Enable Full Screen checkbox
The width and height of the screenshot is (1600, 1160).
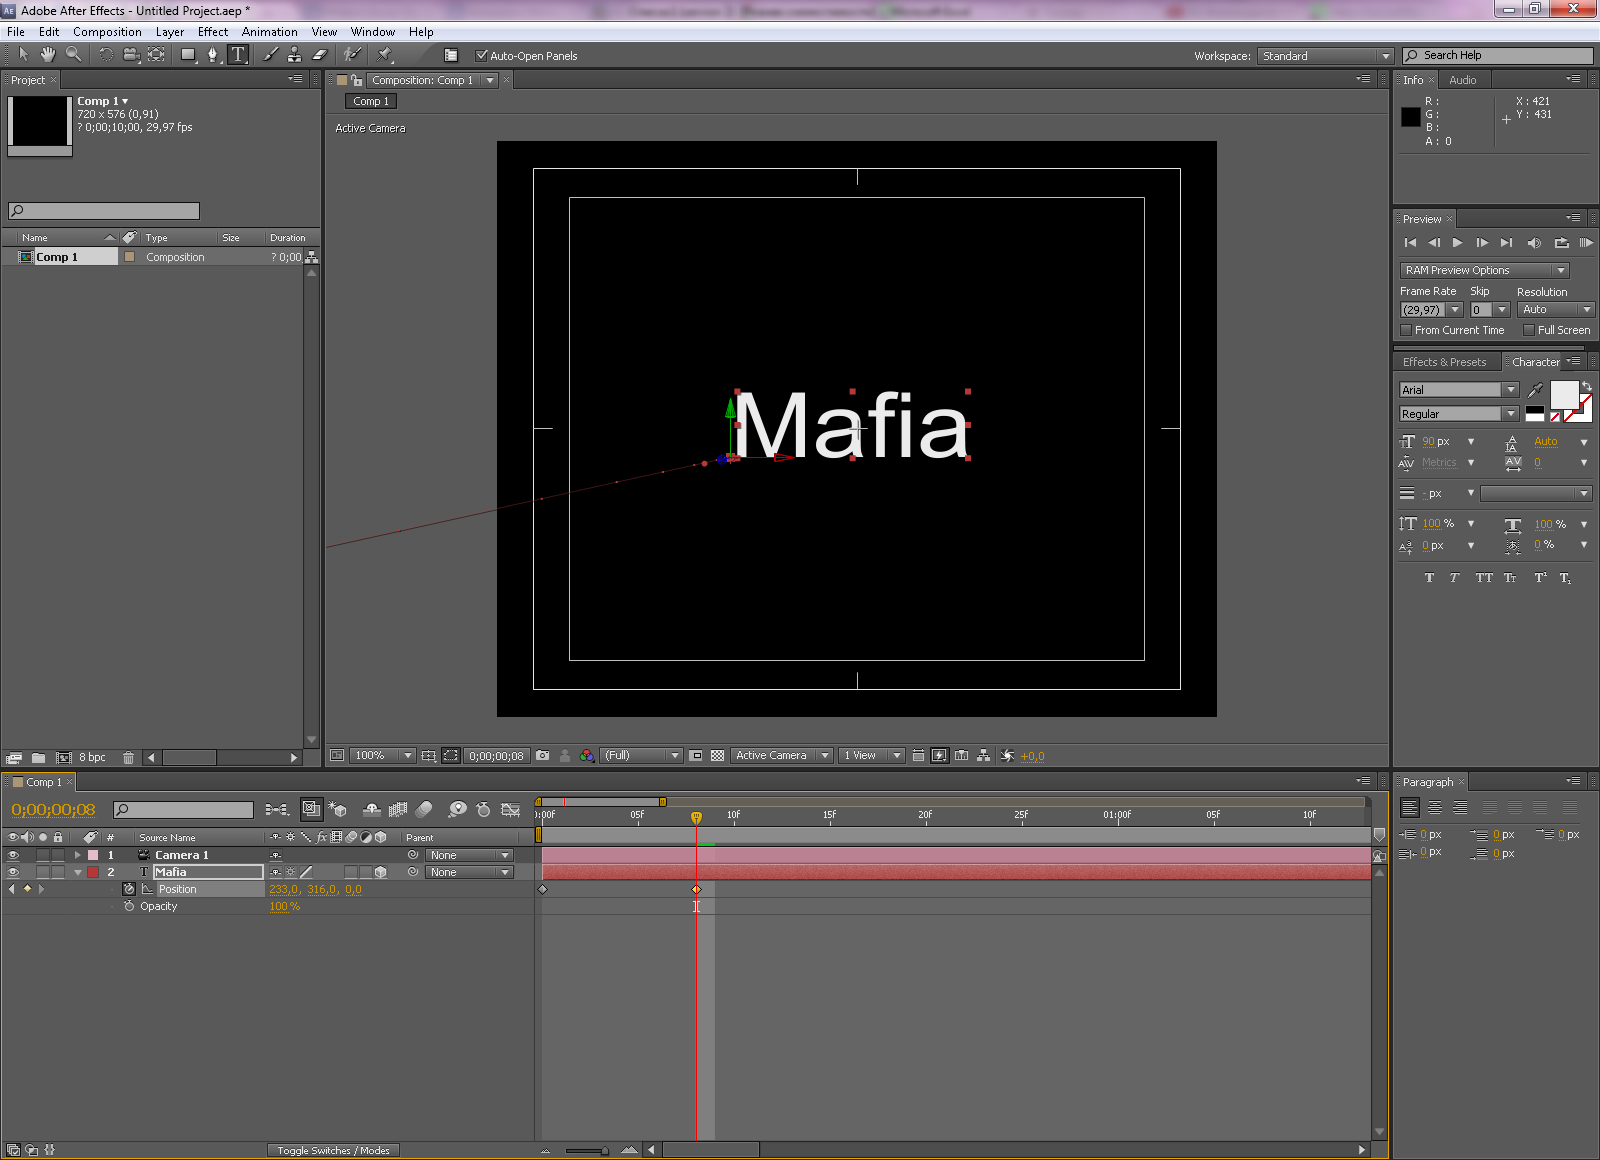point(1529,330)
